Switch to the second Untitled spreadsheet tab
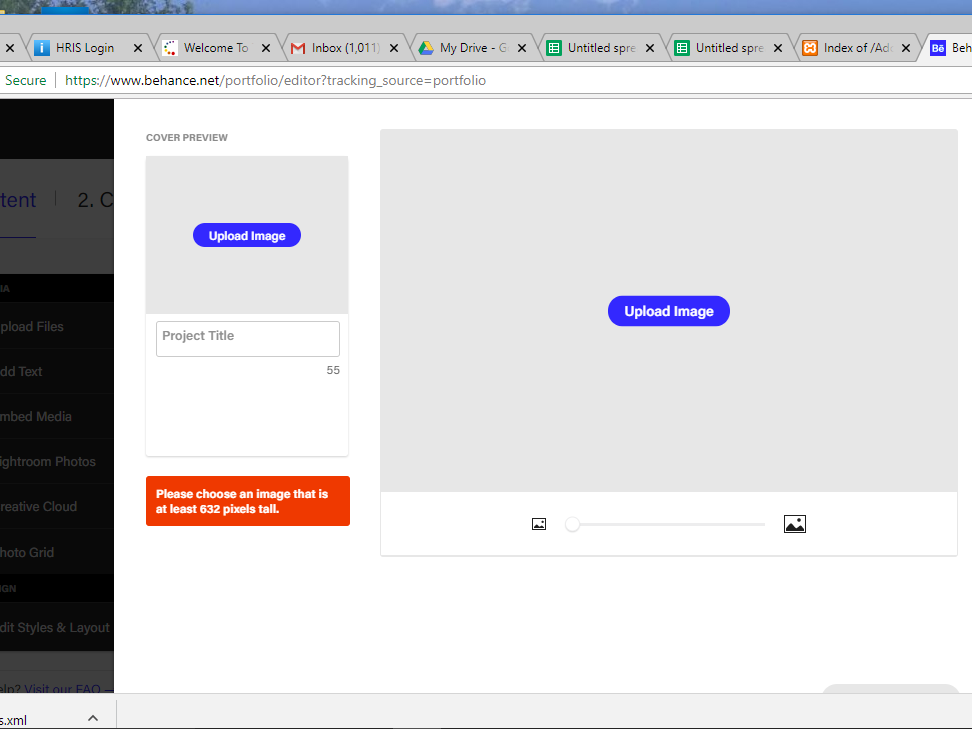Screen dimensions: 972x729 click(x=728, y=48)
